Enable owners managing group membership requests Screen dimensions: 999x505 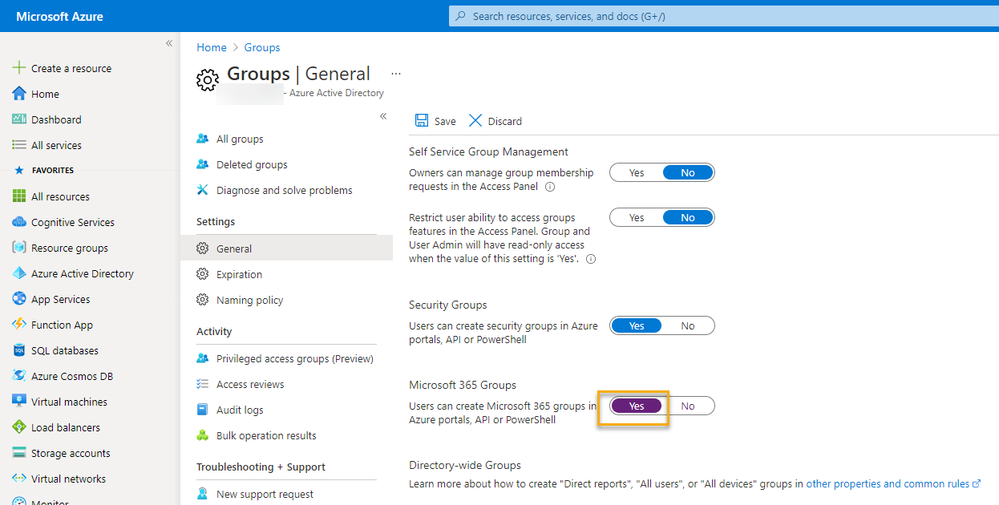click(x=636, y=173)
